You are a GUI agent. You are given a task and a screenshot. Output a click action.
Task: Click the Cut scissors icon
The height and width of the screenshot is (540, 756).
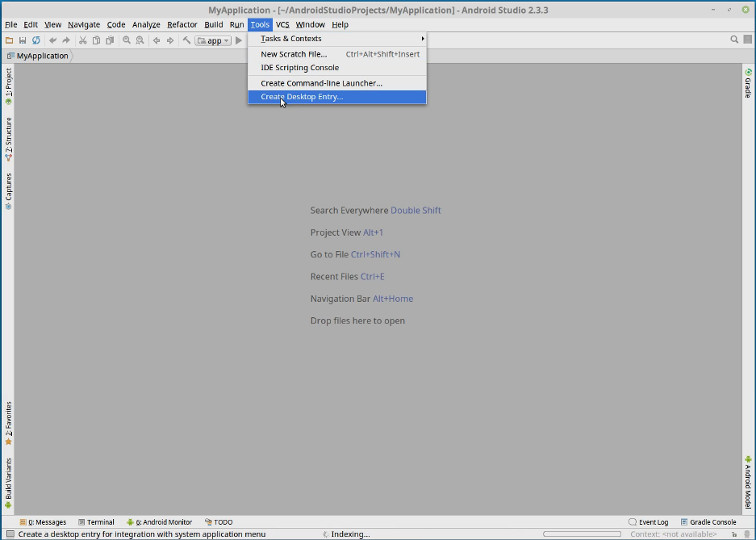(83, 40)
